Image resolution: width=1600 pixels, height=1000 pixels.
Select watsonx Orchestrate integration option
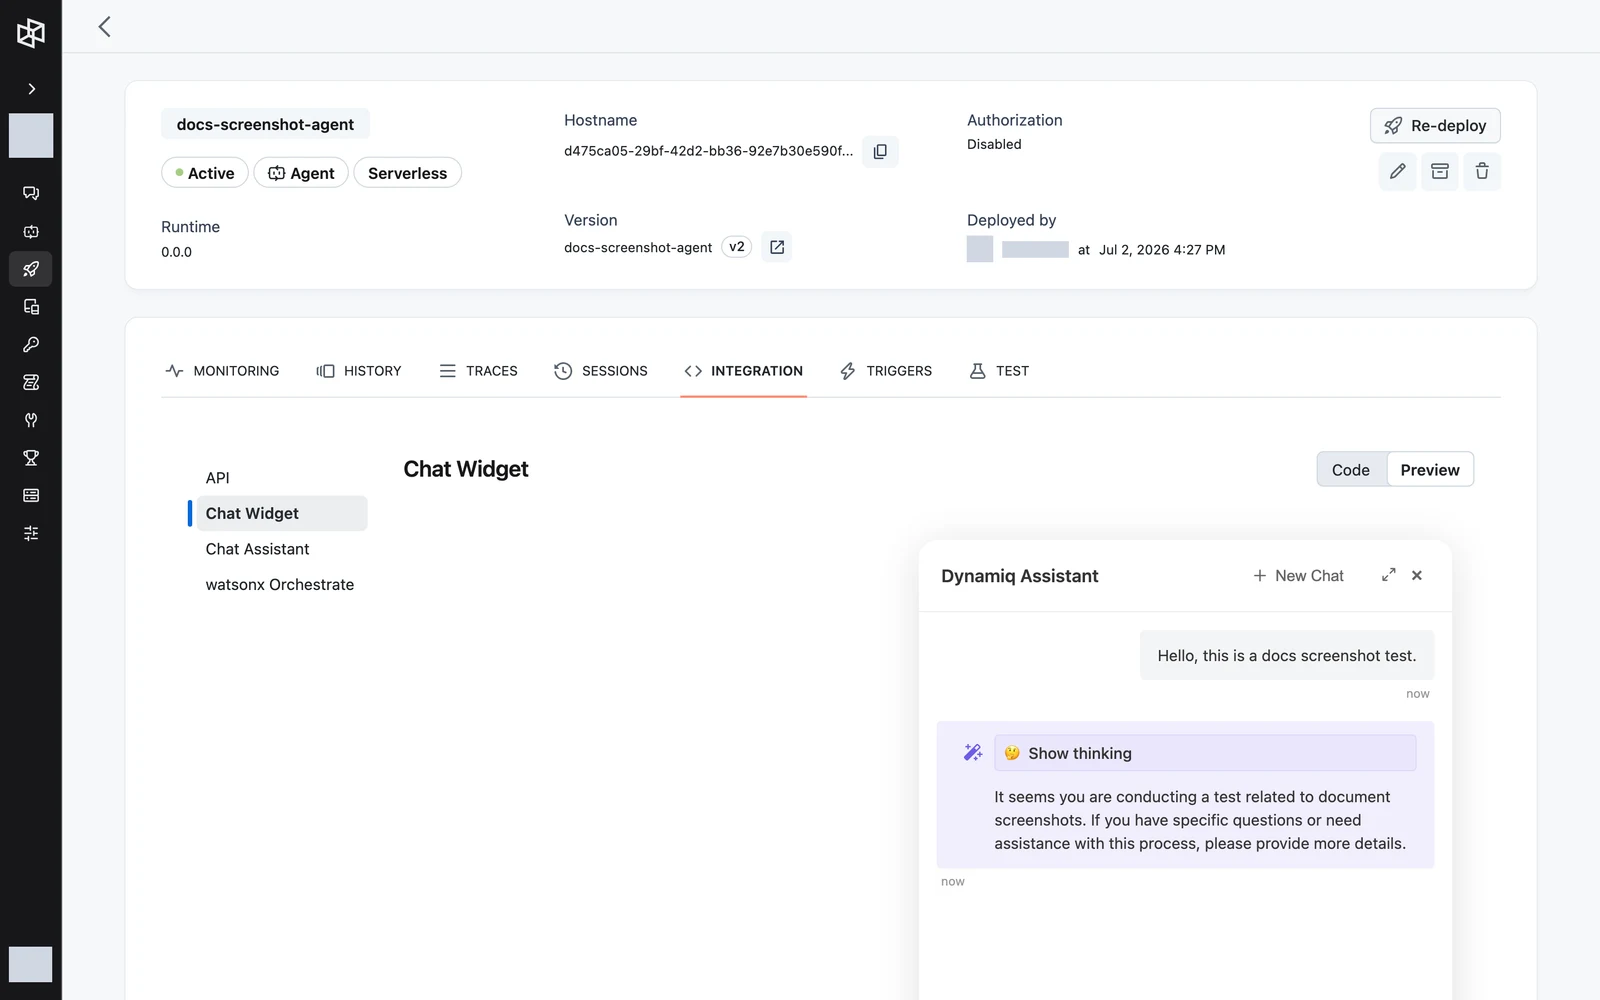pos(280,585)
